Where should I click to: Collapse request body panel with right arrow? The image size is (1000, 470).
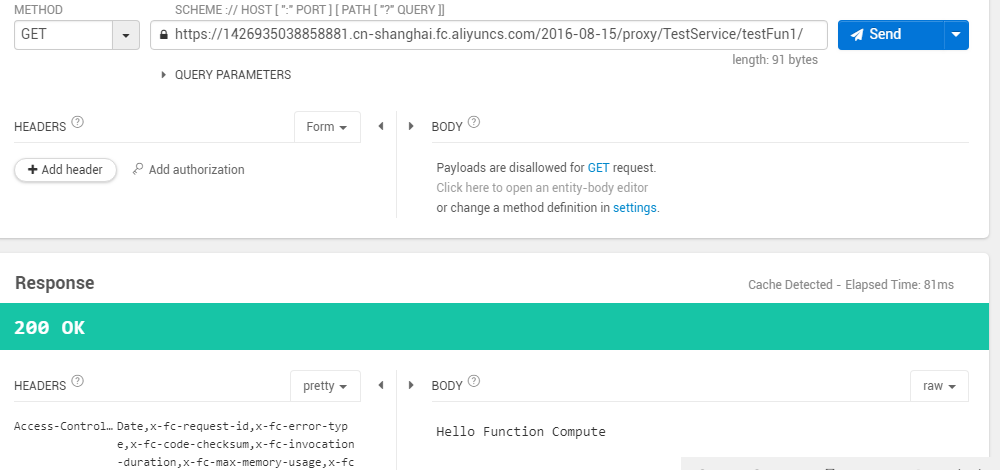(x=410, y=127)
